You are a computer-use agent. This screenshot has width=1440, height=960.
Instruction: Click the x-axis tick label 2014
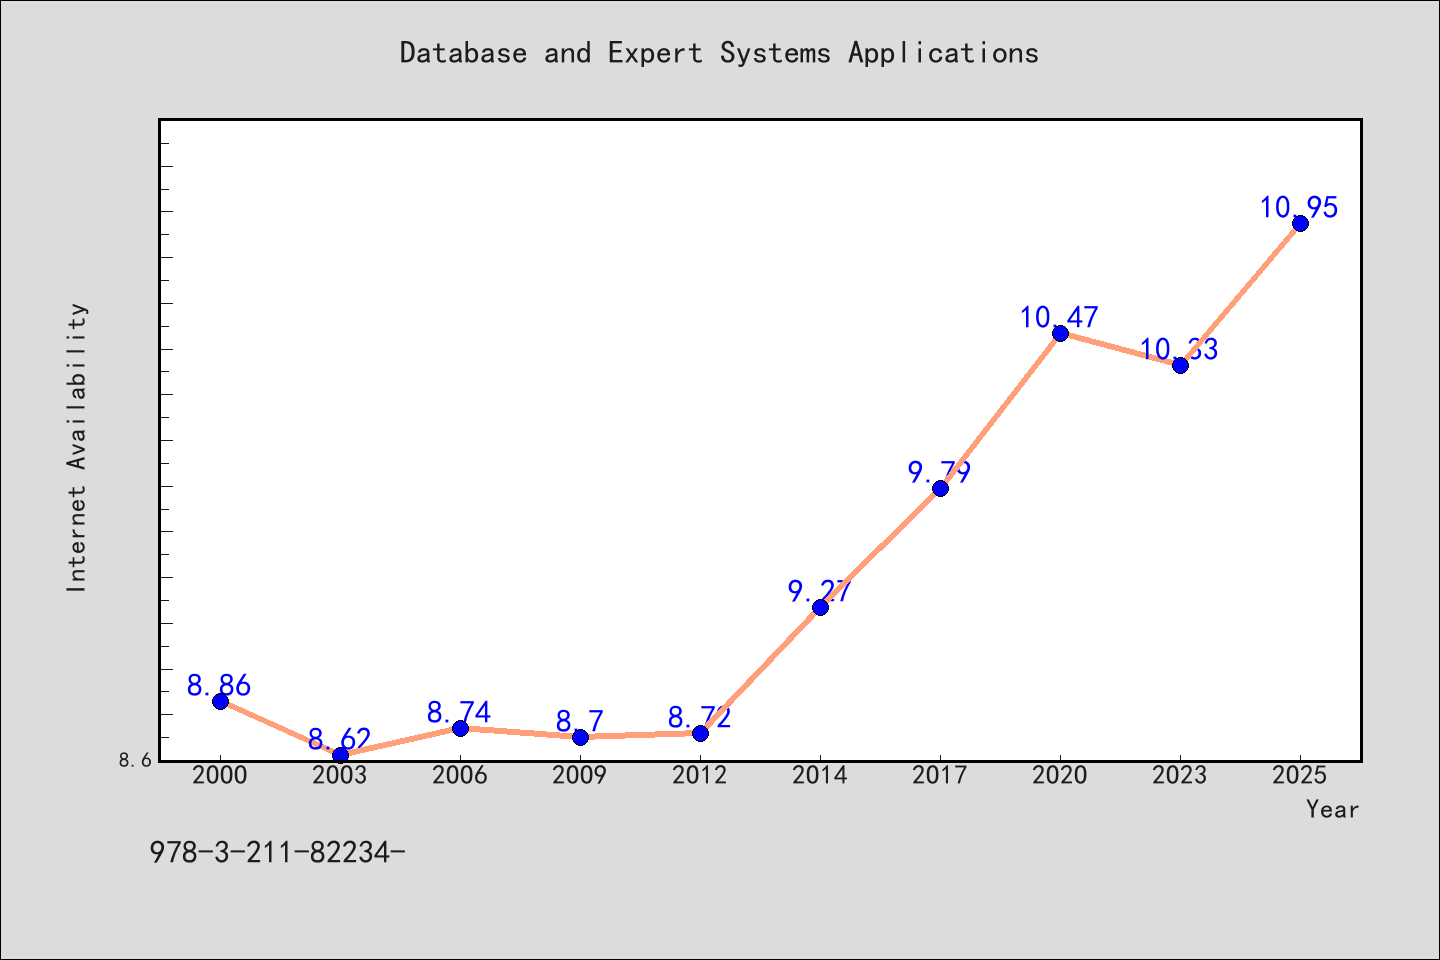pyautogui.click(x=820, y=775)
